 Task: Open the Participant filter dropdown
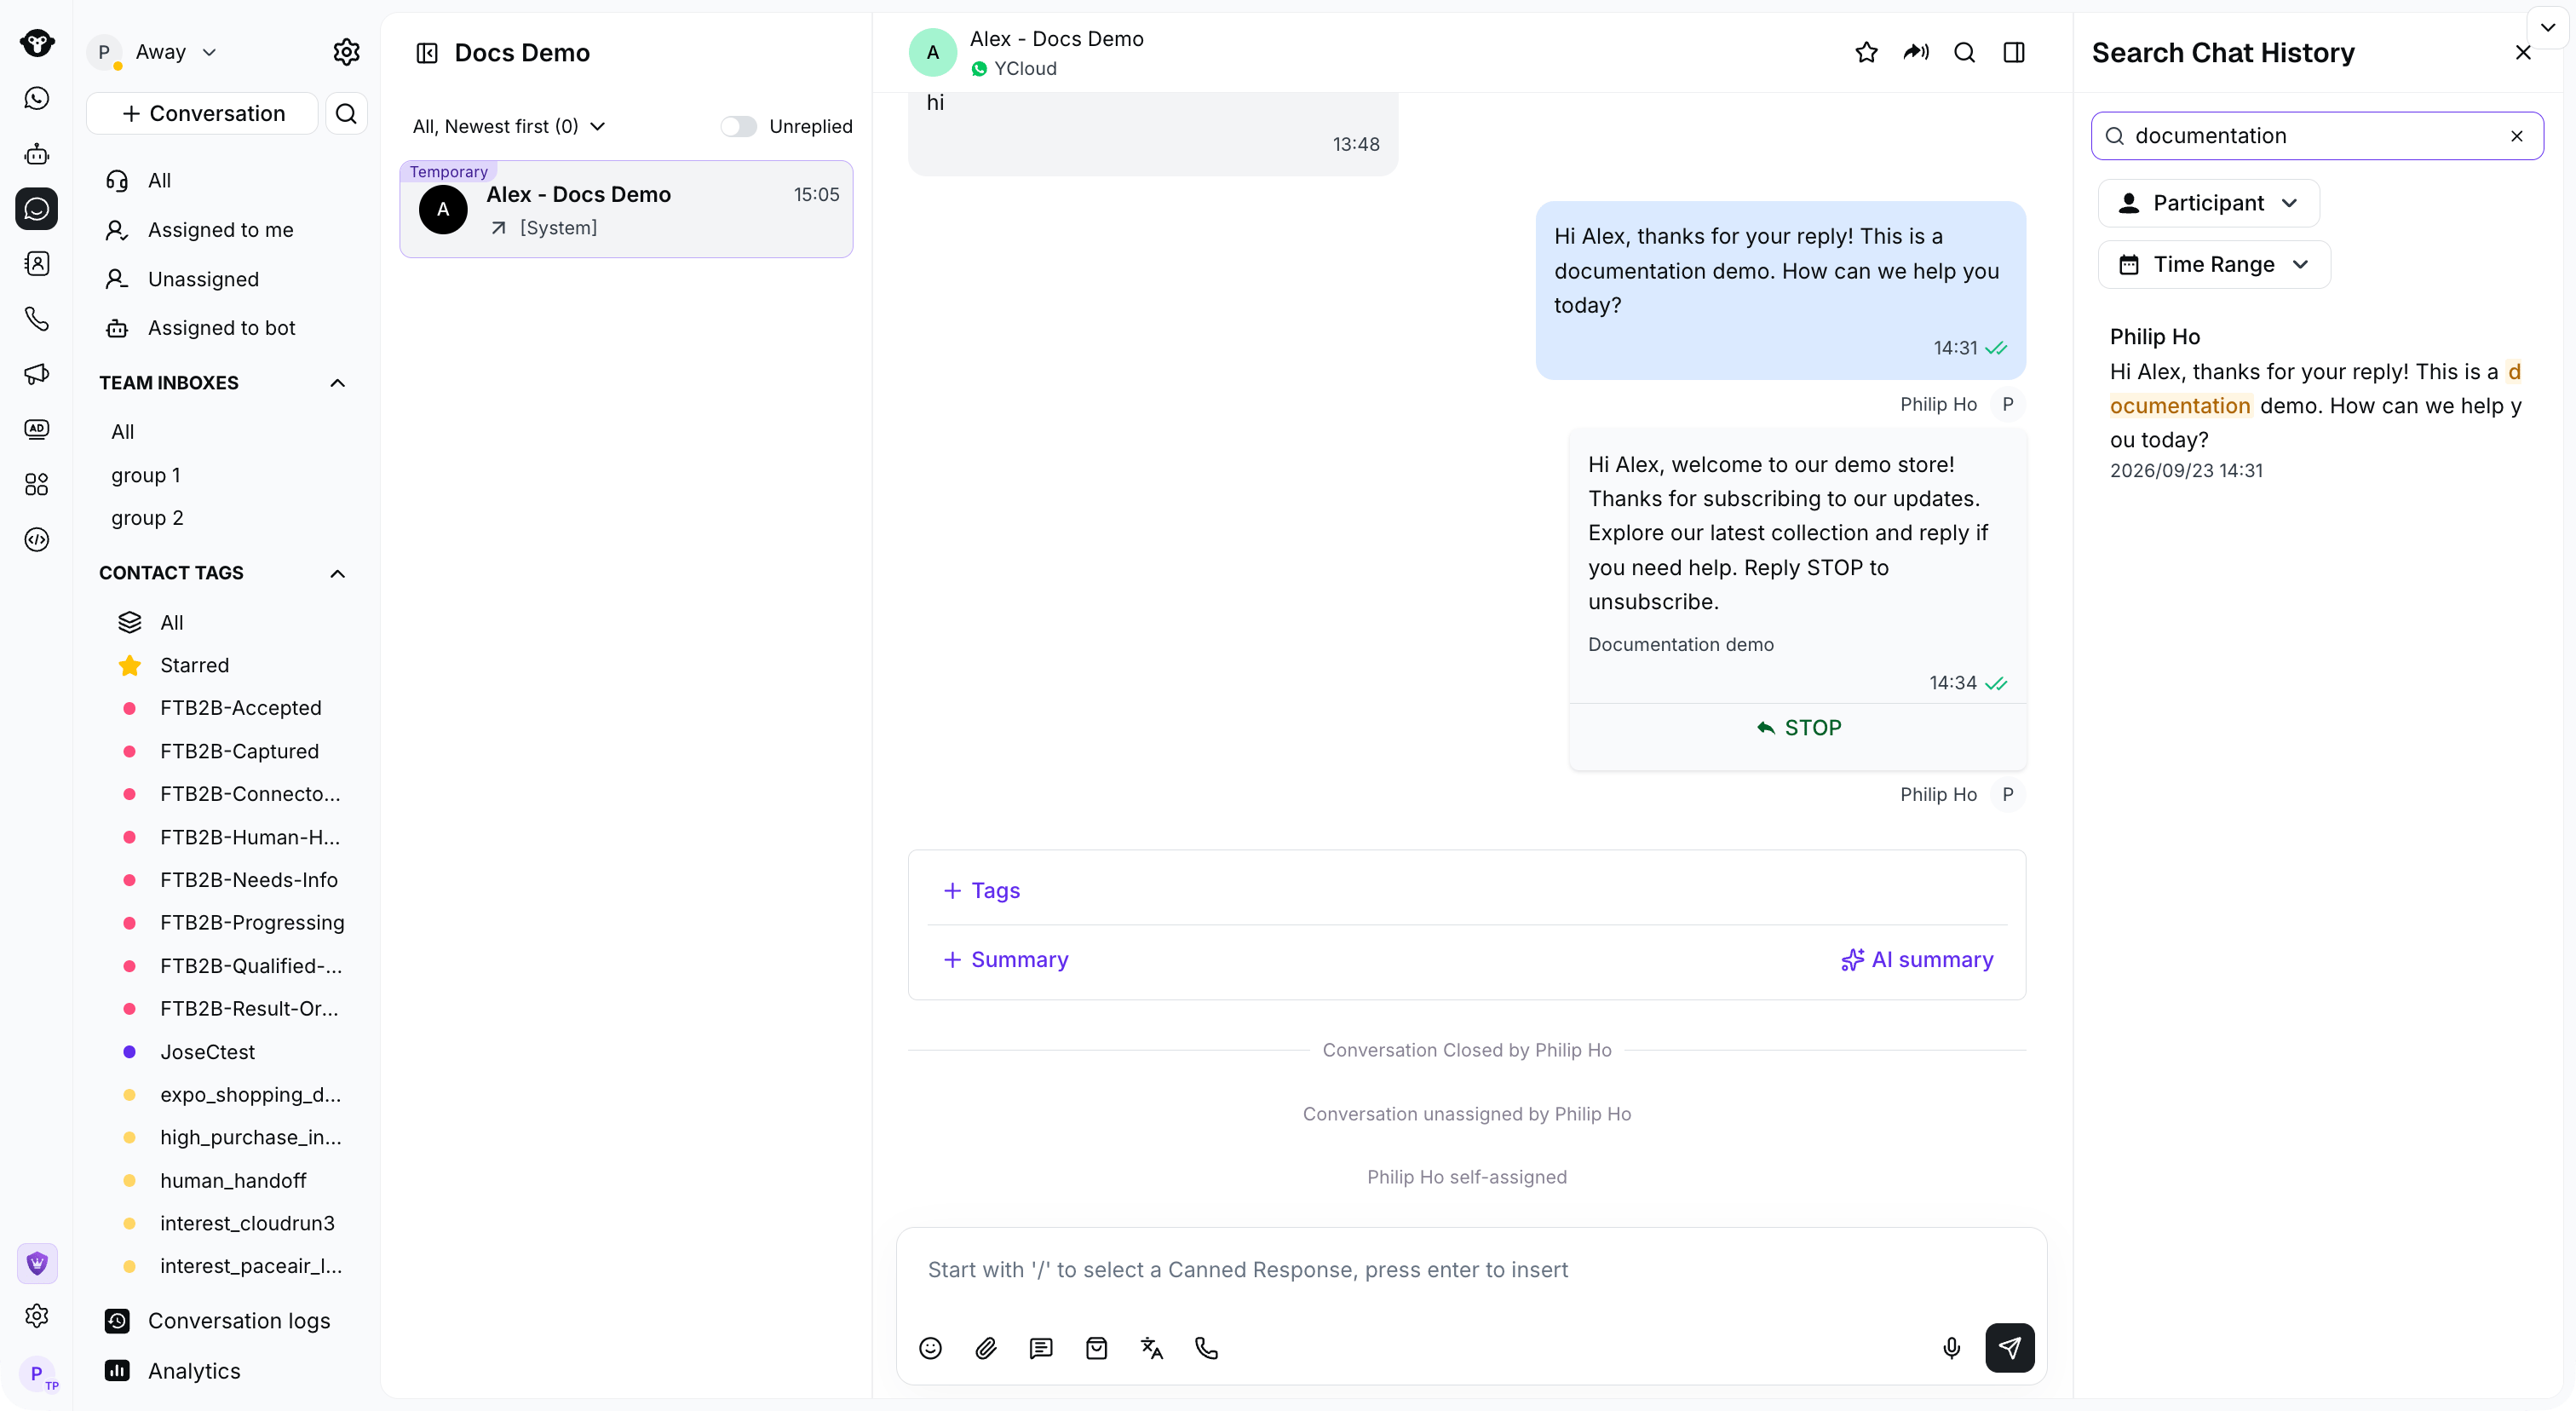(x=2208, y=203)
